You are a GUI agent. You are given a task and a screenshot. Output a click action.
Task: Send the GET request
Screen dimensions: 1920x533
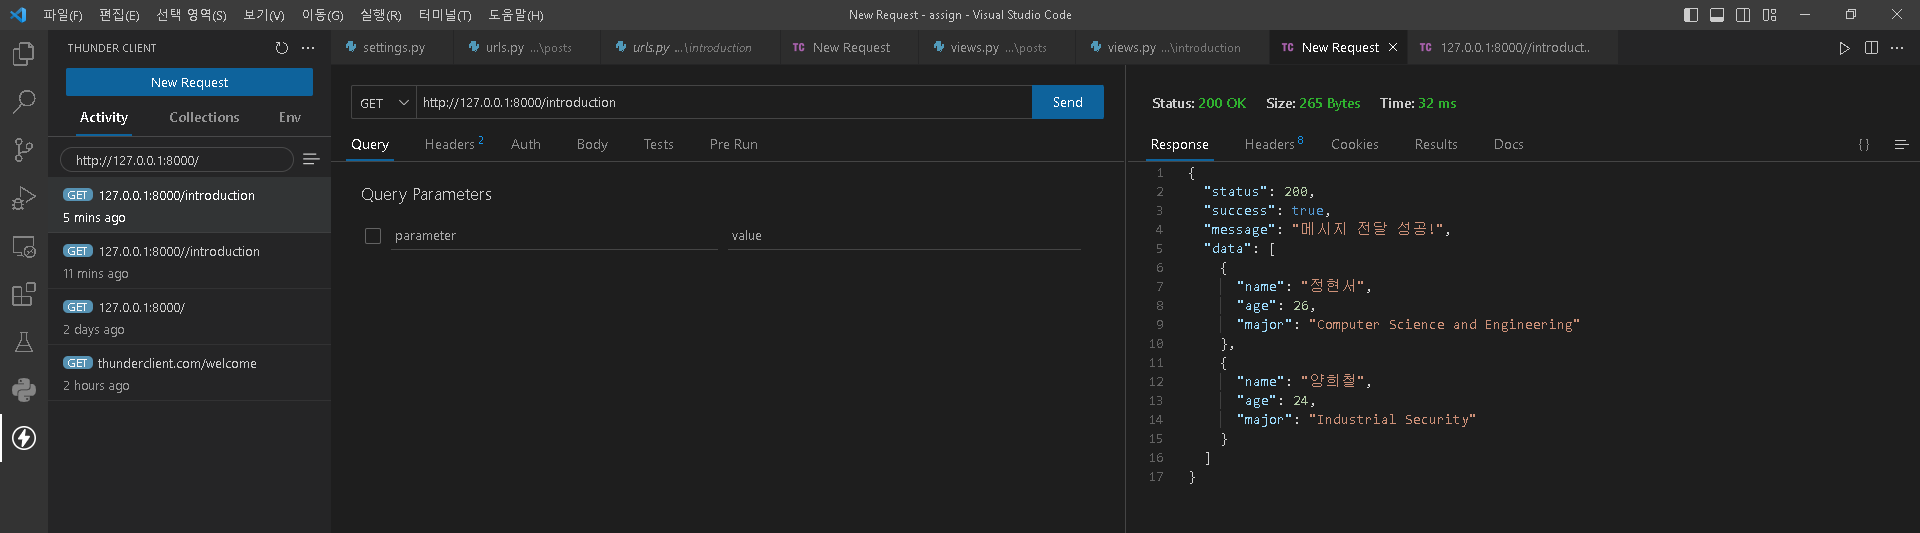click(x=1067, y=102)
